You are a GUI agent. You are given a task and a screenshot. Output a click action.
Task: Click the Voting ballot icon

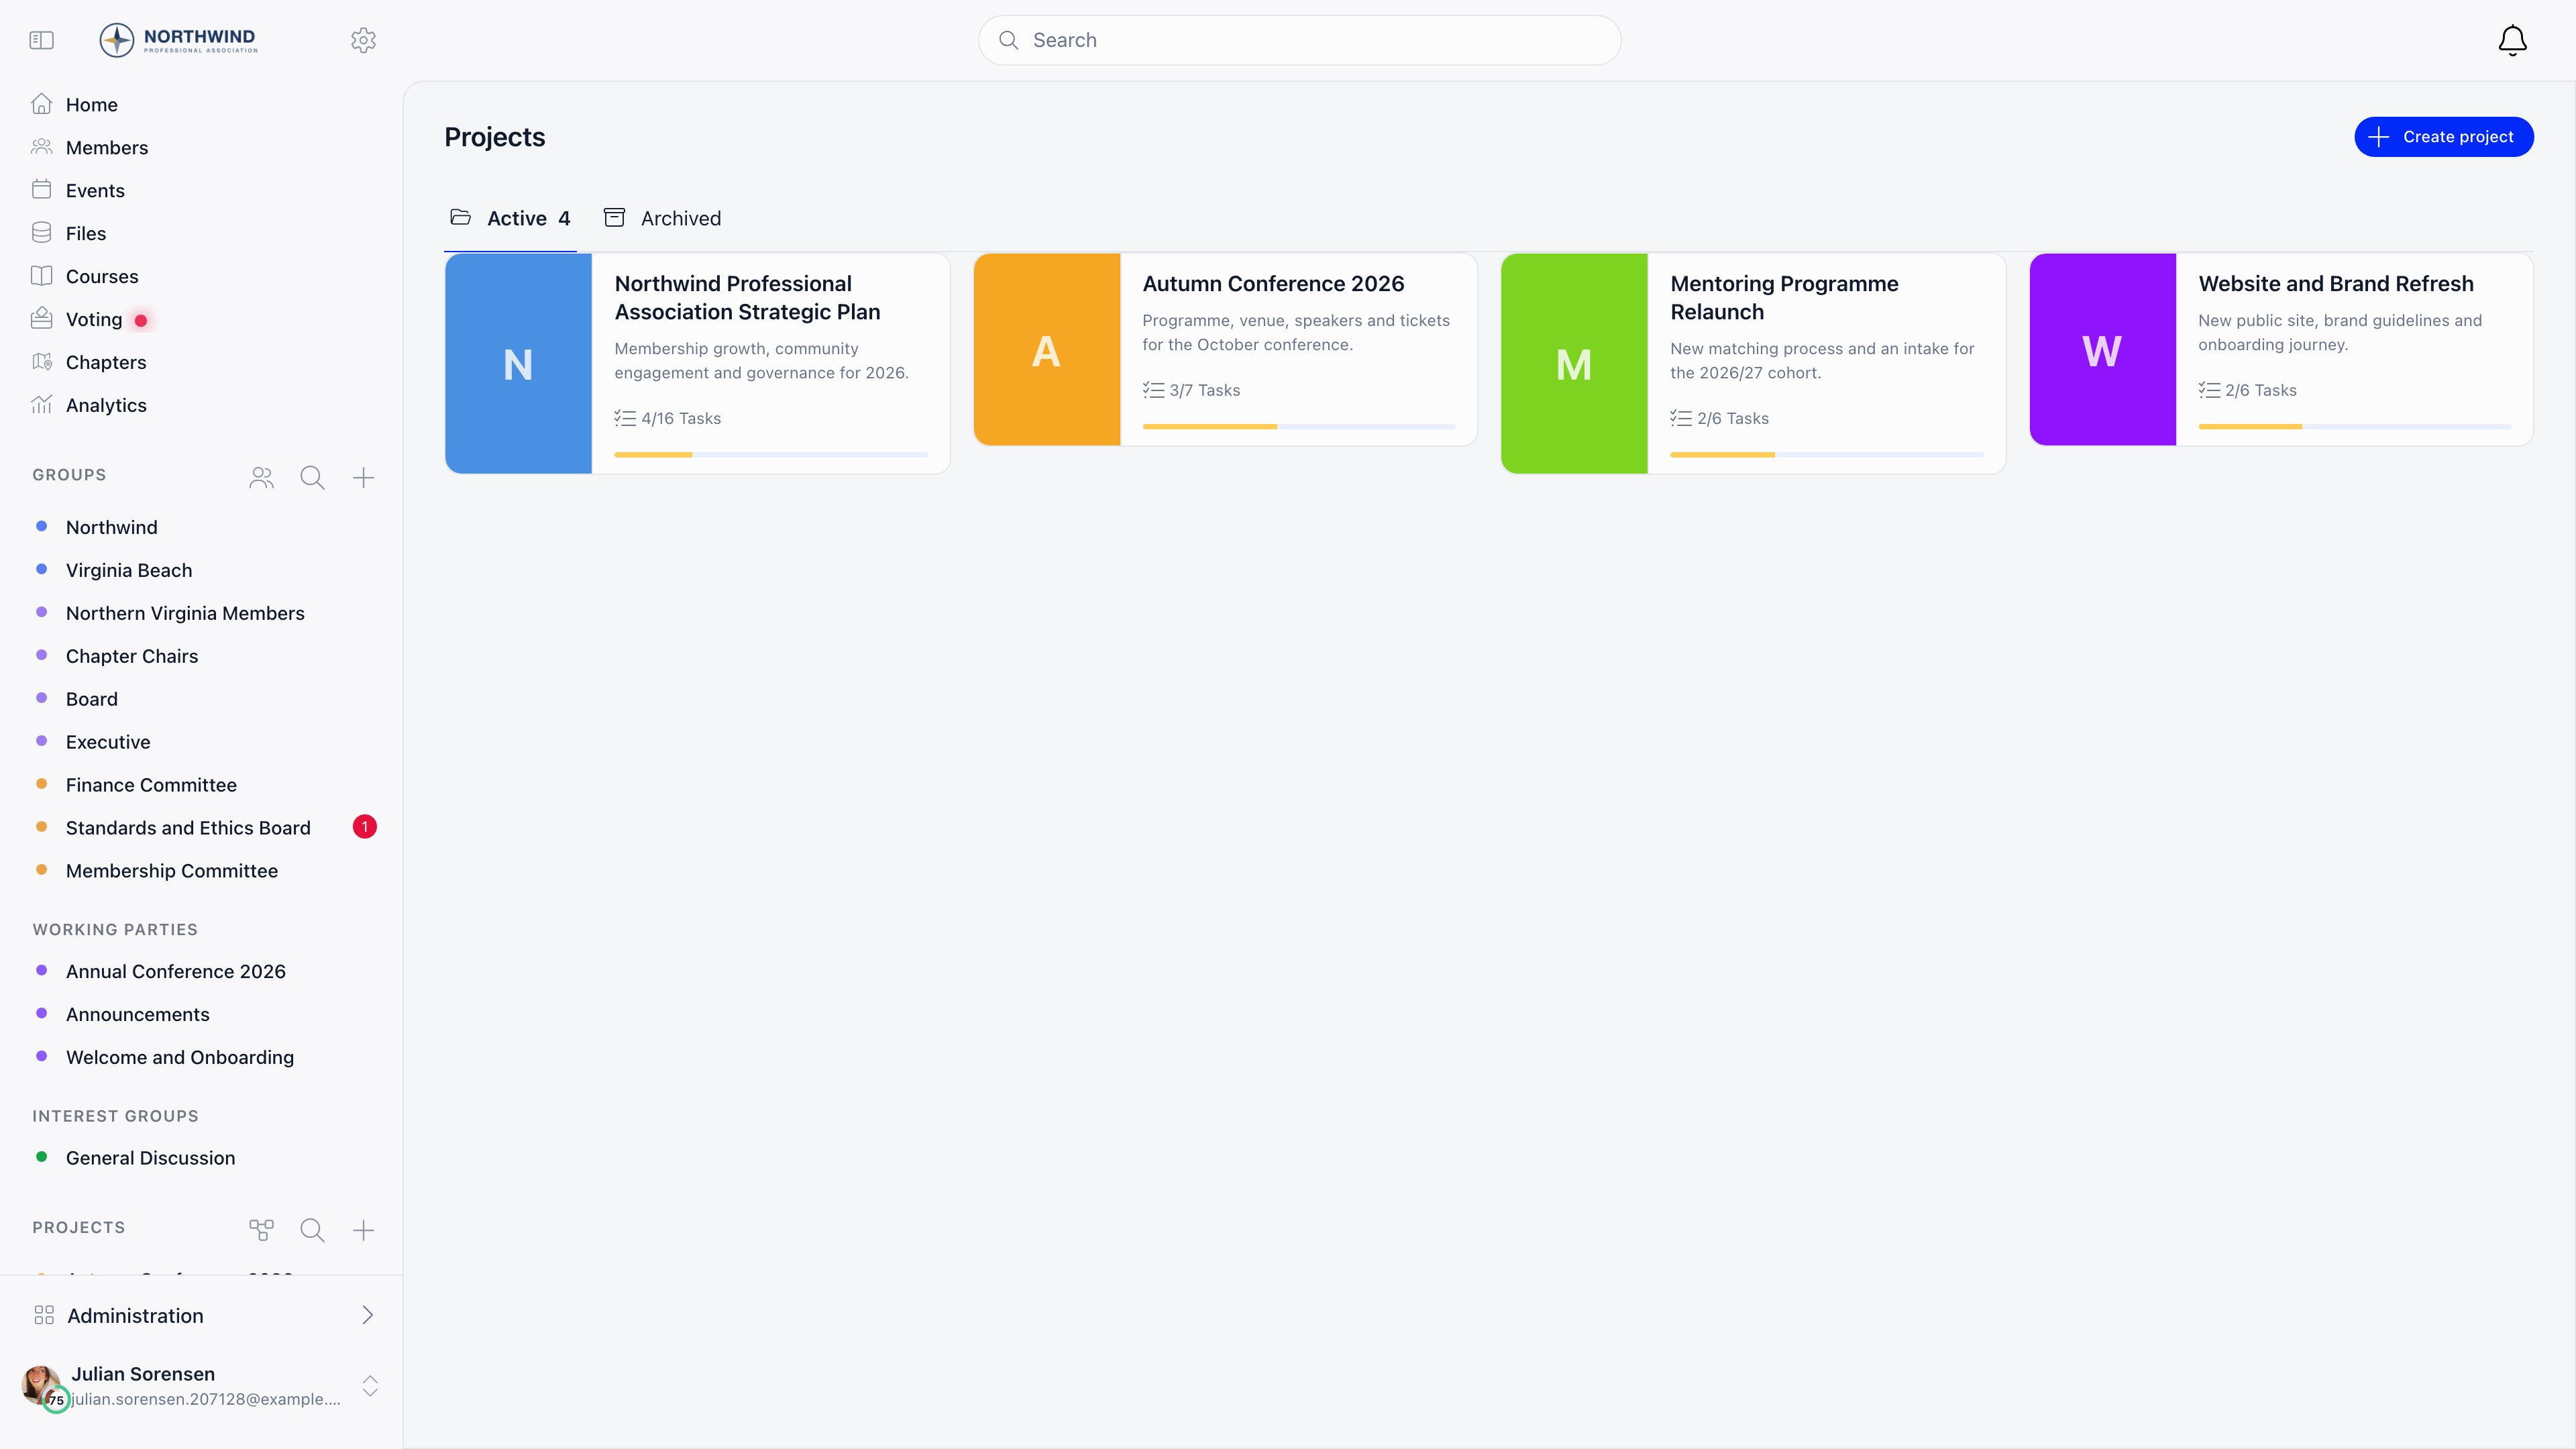[x=41, y=319]
